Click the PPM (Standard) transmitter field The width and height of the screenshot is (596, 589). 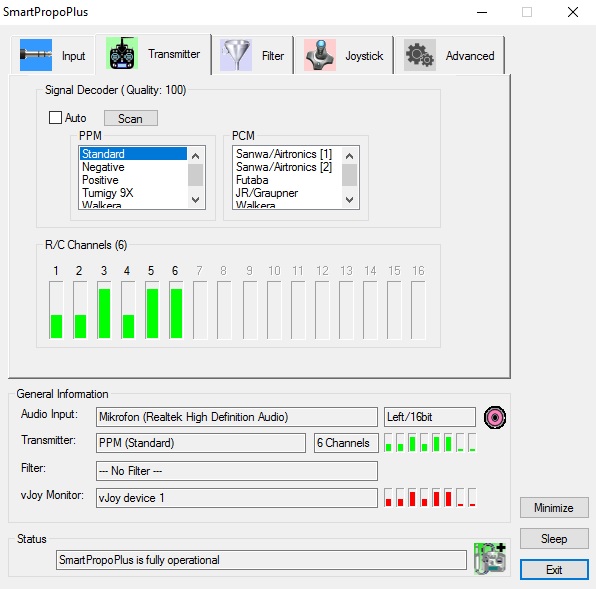coord(201,443)
